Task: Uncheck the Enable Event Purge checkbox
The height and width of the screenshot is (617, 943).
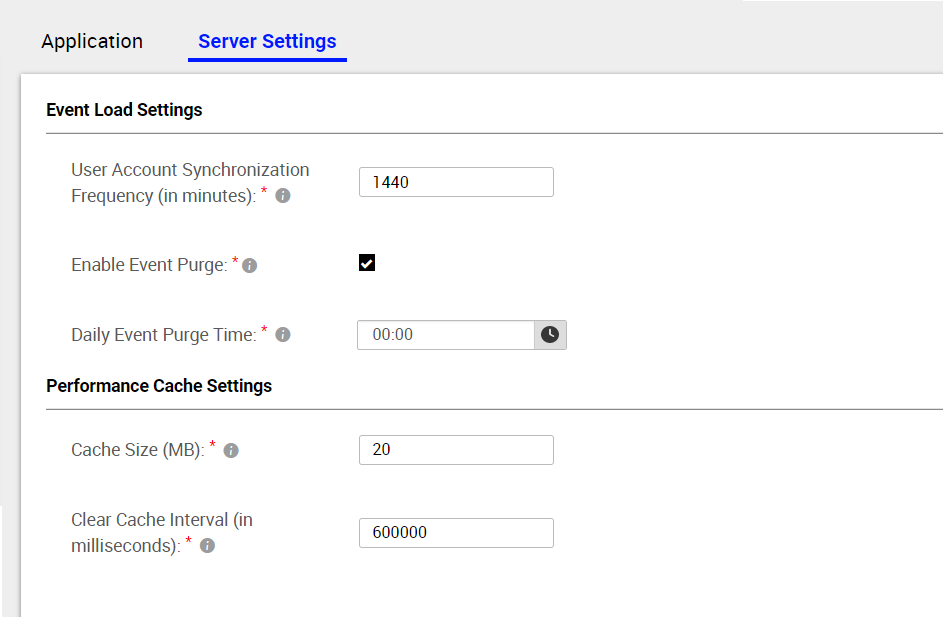Action: coord(367,263)
